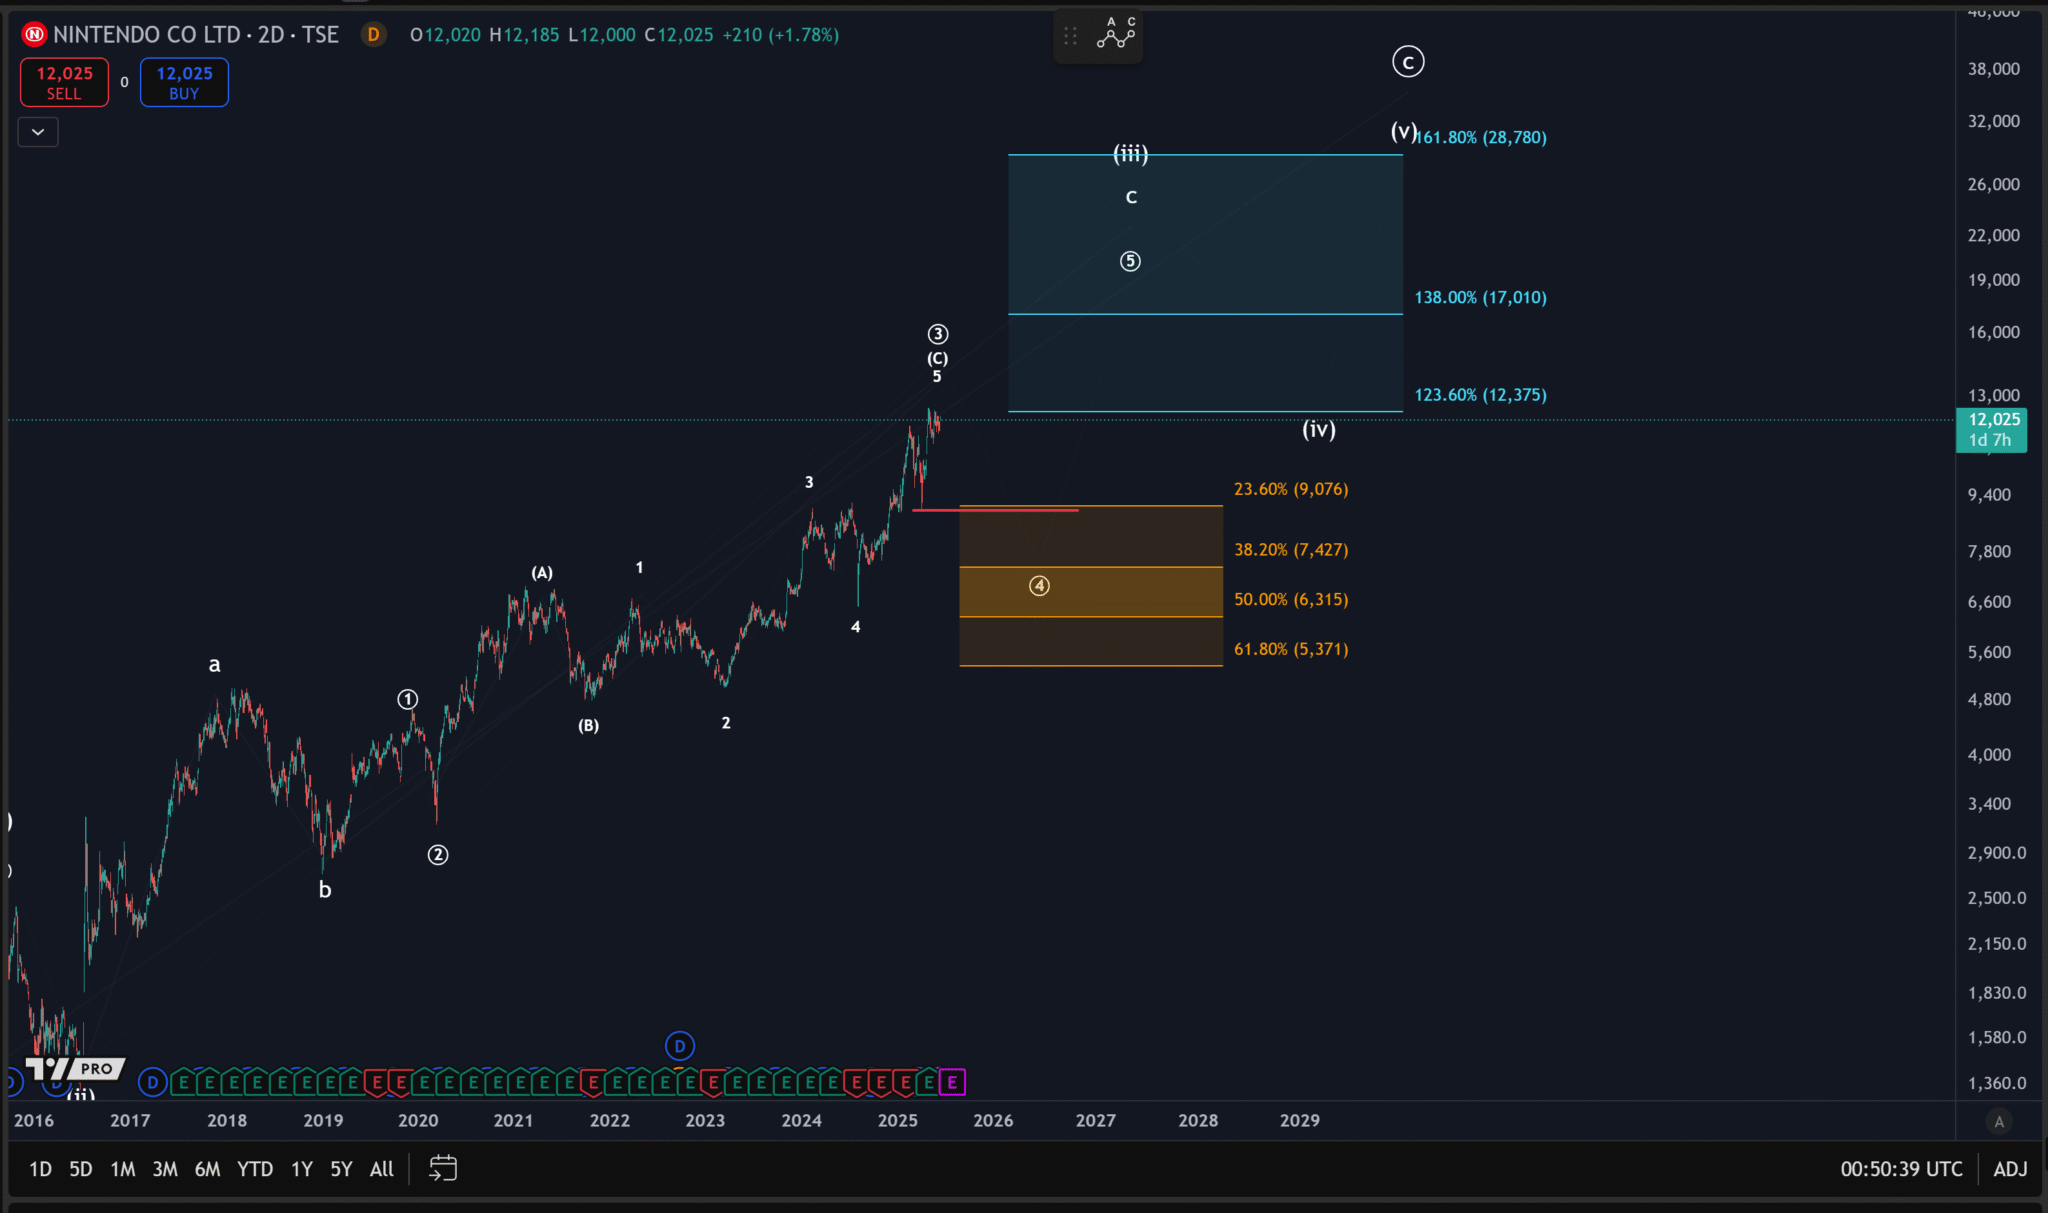Open the go-to-date calendar icon
The width and height of the screenshot is (2048, 1213).
point(442,1168)
